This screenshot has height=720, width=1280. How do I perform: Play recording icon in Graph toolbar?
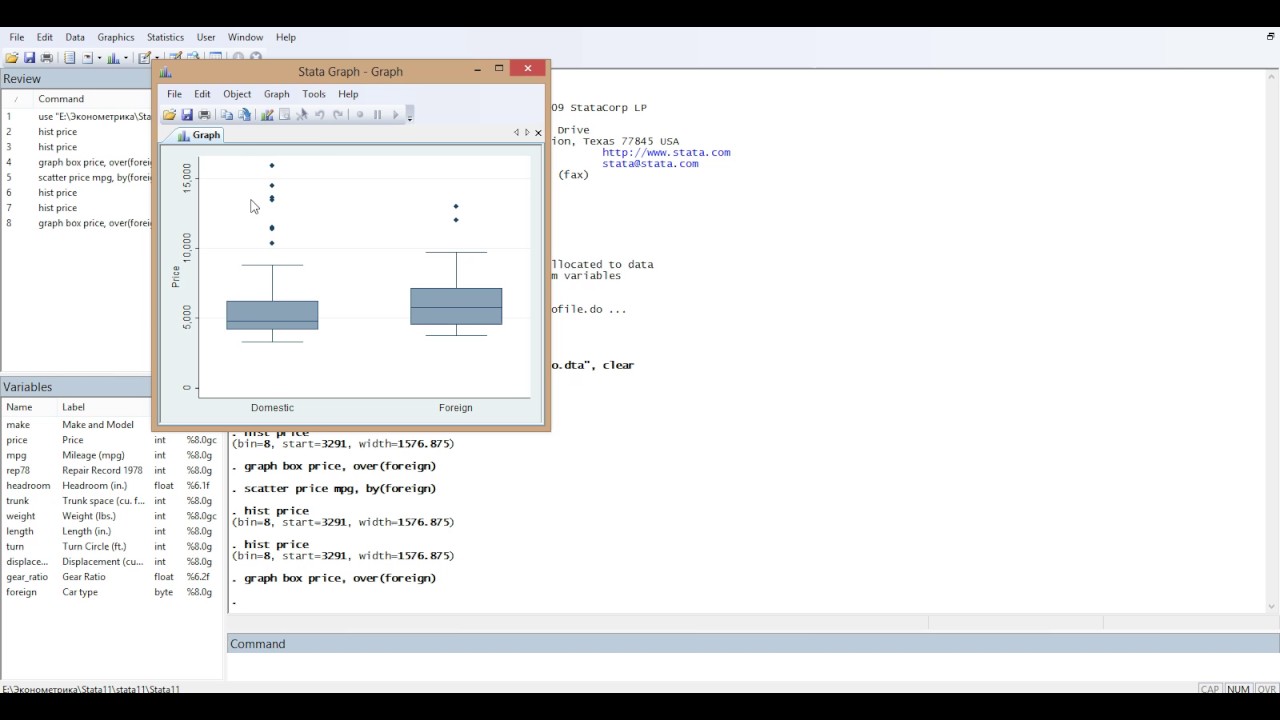[396, 114]
